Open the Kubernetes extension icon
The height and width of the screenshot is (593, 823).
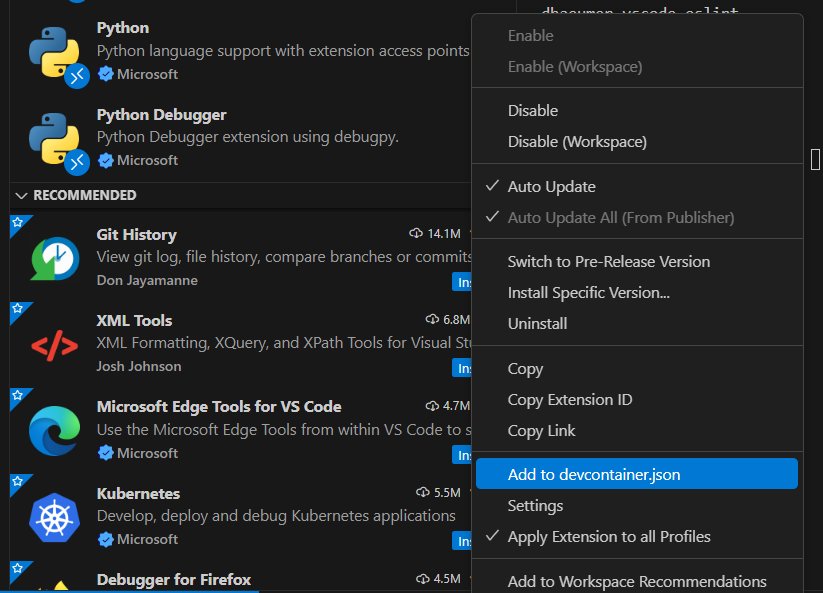point(54,517)
